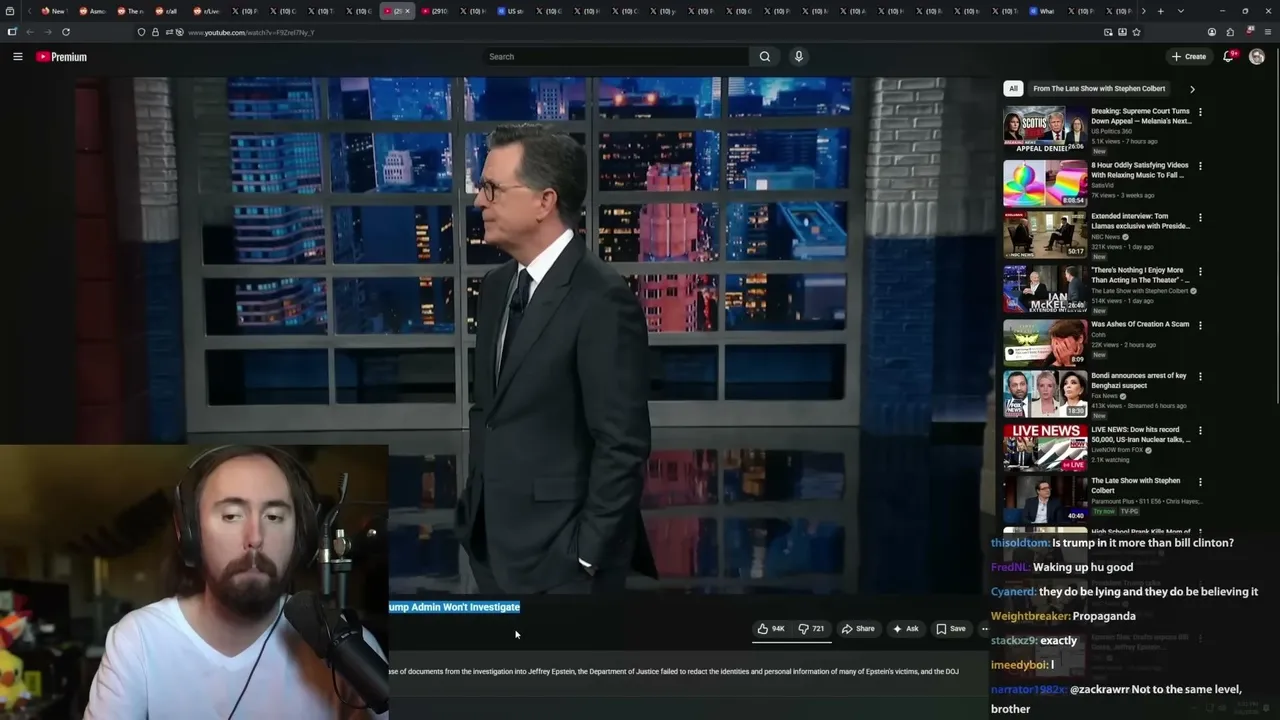Click the 'Try now' badge under Paramount Plus

point(1104,511)
